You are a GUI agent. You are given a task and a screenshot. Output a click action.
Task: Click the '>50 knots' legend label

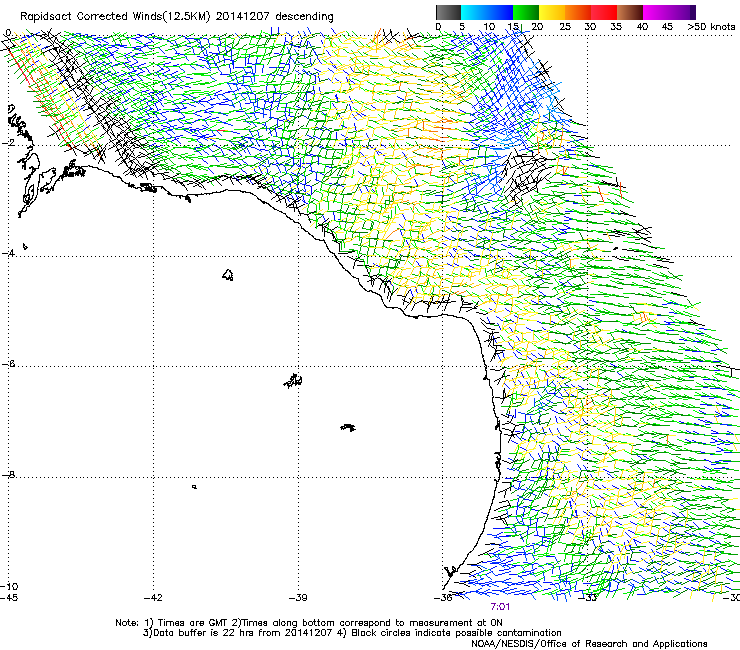click(711, 27)
